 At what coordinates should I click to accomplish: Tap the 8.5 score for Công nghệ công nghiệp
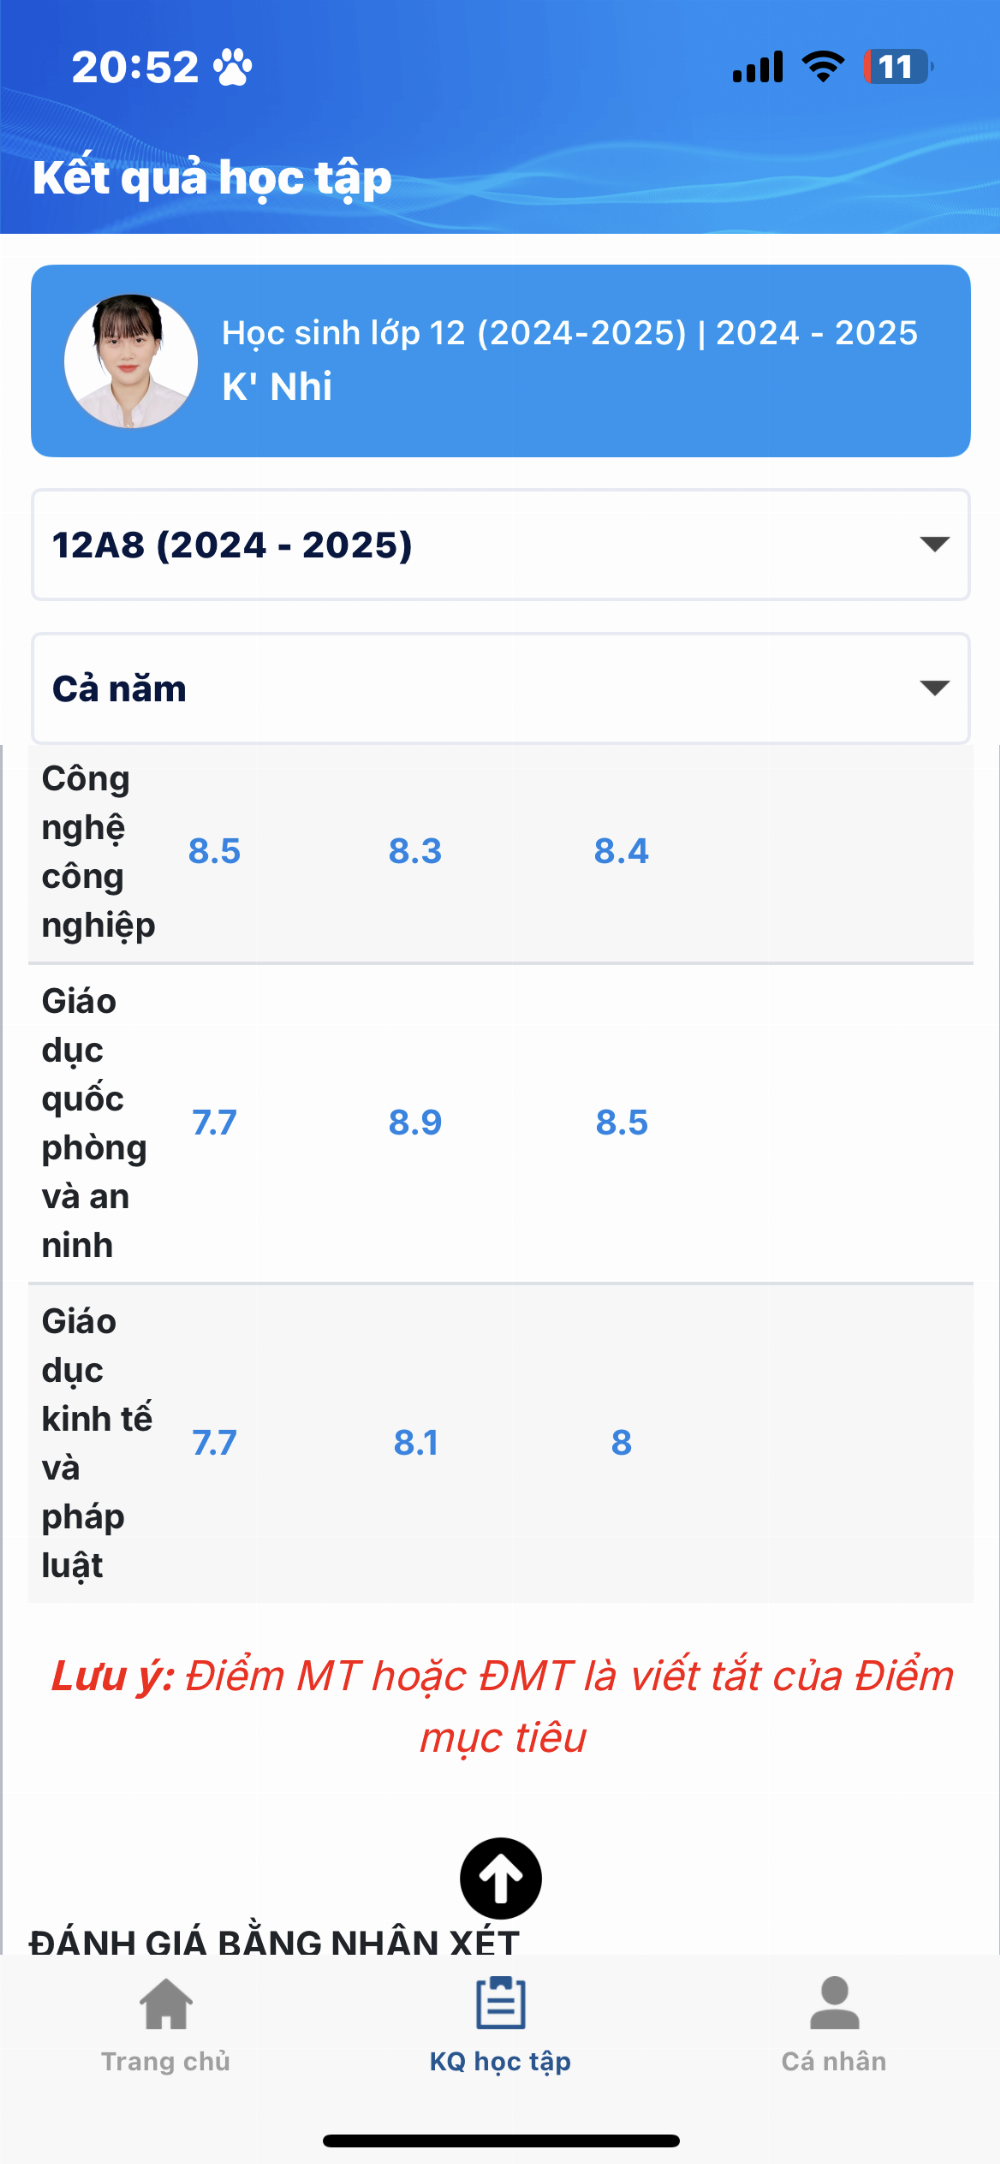tap(214, 851)
